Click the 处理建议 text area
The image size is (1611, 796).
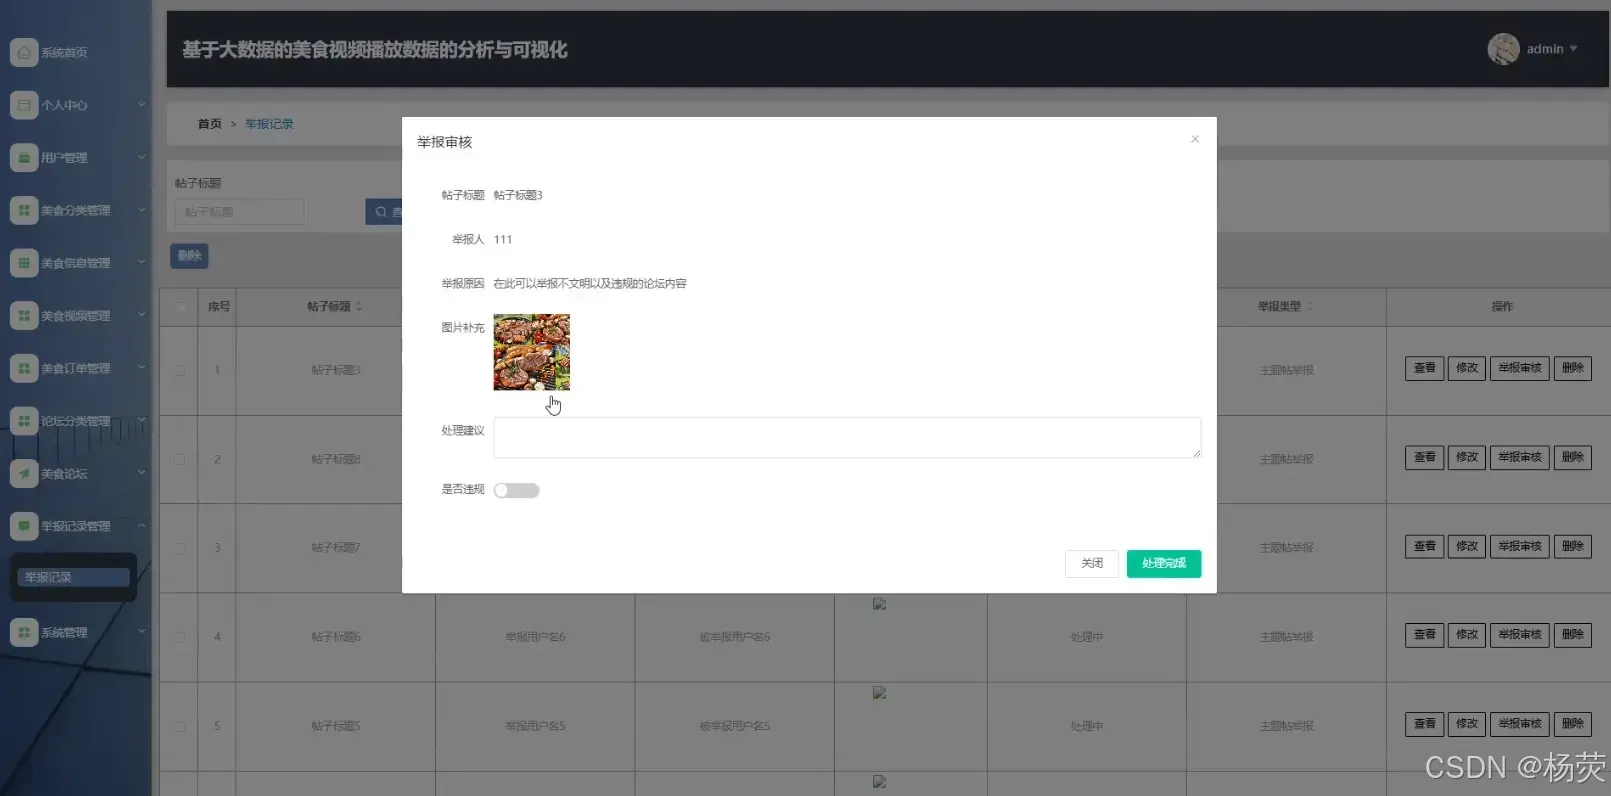pyautogui.click(x=847, y=438)
